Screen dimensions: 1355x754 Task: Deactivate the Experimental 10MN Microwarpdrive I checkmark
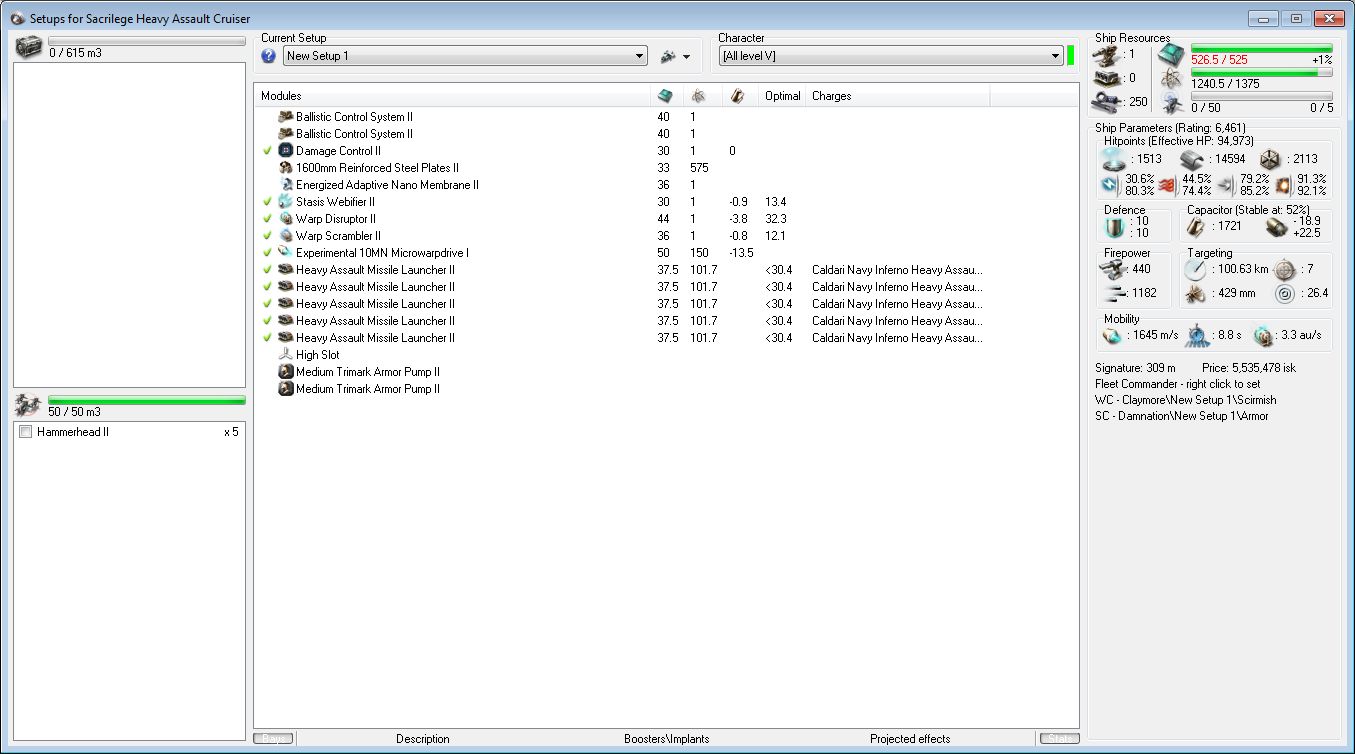[268, 253]
